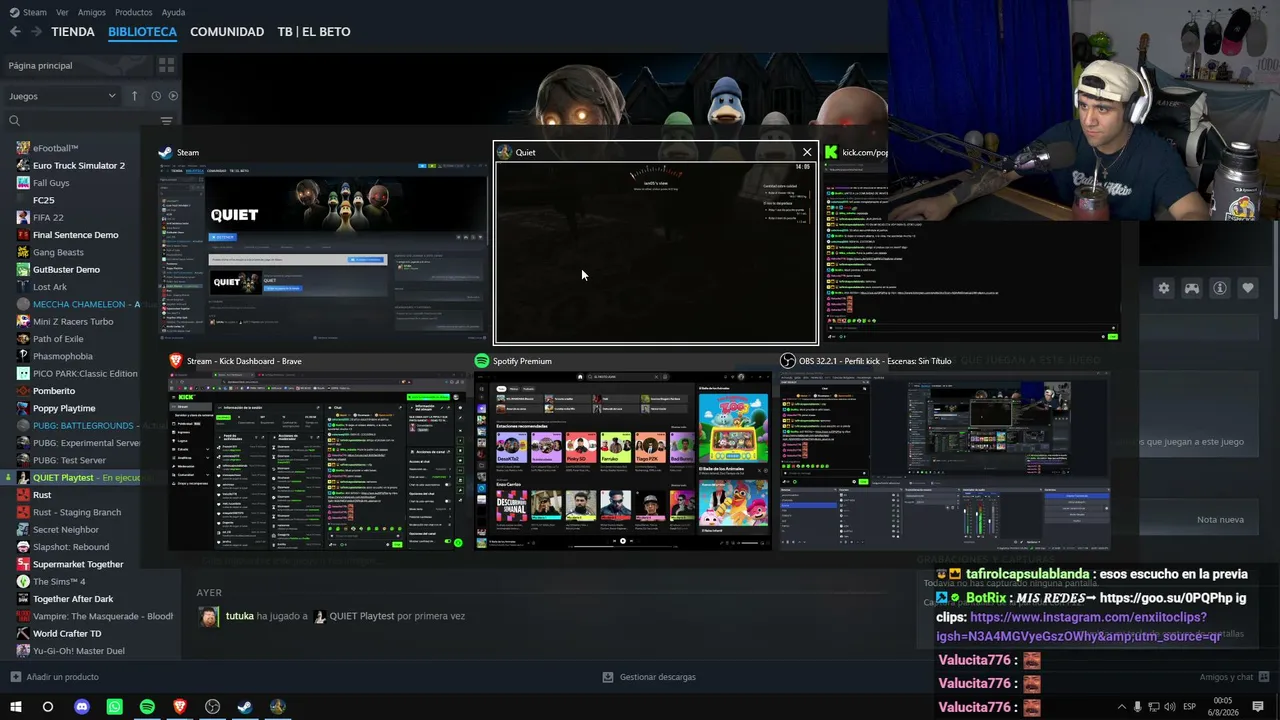Open the Windows Start menu
1280x720 pixels.
coord(15,707)
